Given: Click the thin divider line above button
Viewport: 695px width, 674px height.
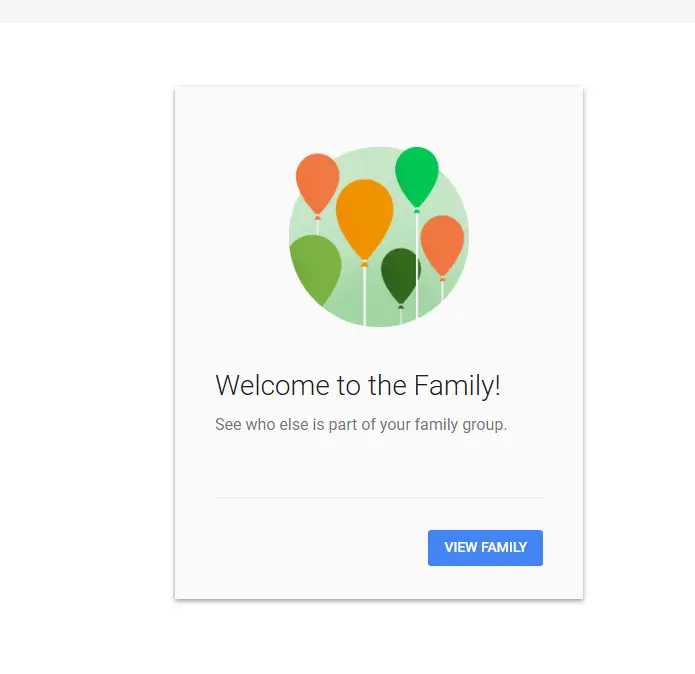Looking at the screenshot, I should 379,497.
